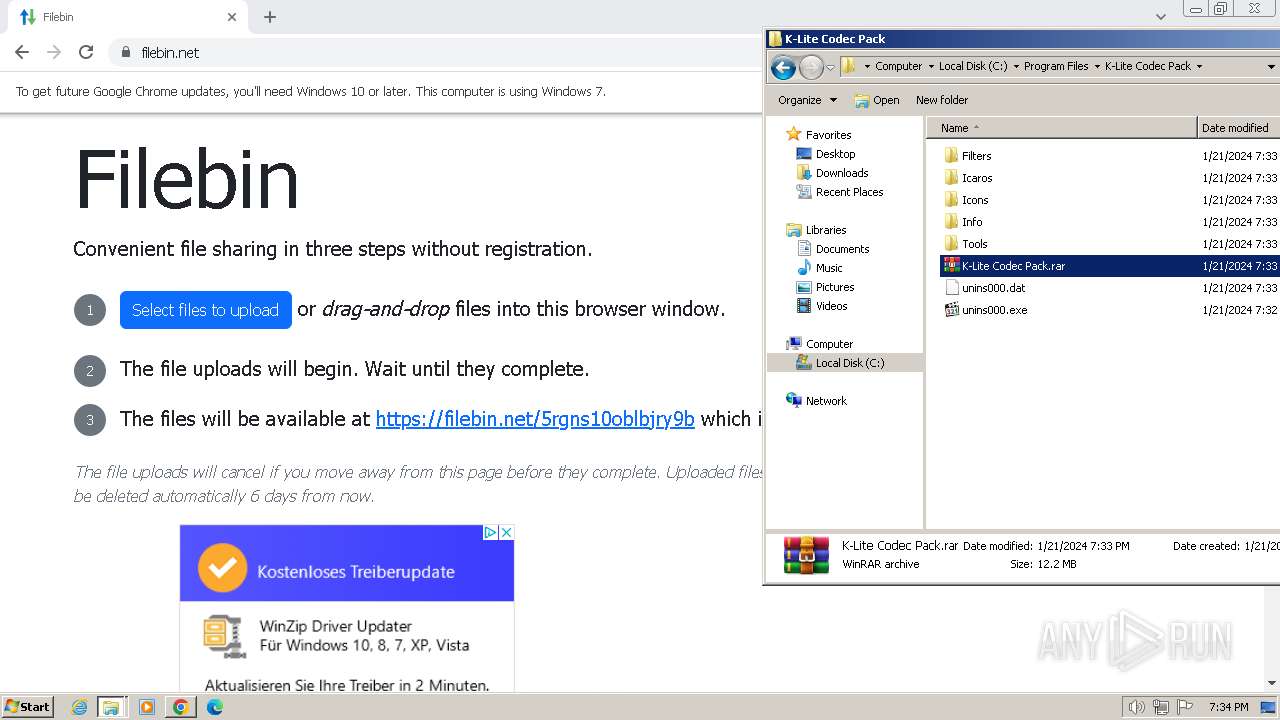Viewport: 1280px width, 720px height.
Task: Click the Kostenloses Treiberupdate ad banner
Action: 347,563
